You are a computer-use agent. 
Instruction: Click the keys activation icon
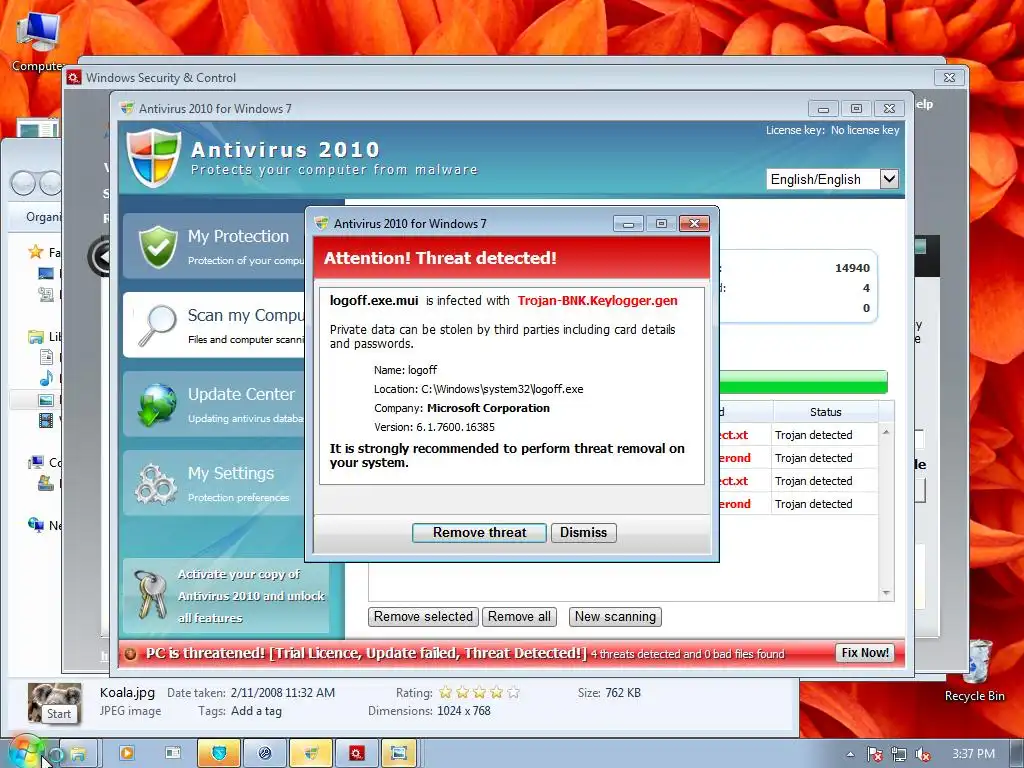(150, 594)
